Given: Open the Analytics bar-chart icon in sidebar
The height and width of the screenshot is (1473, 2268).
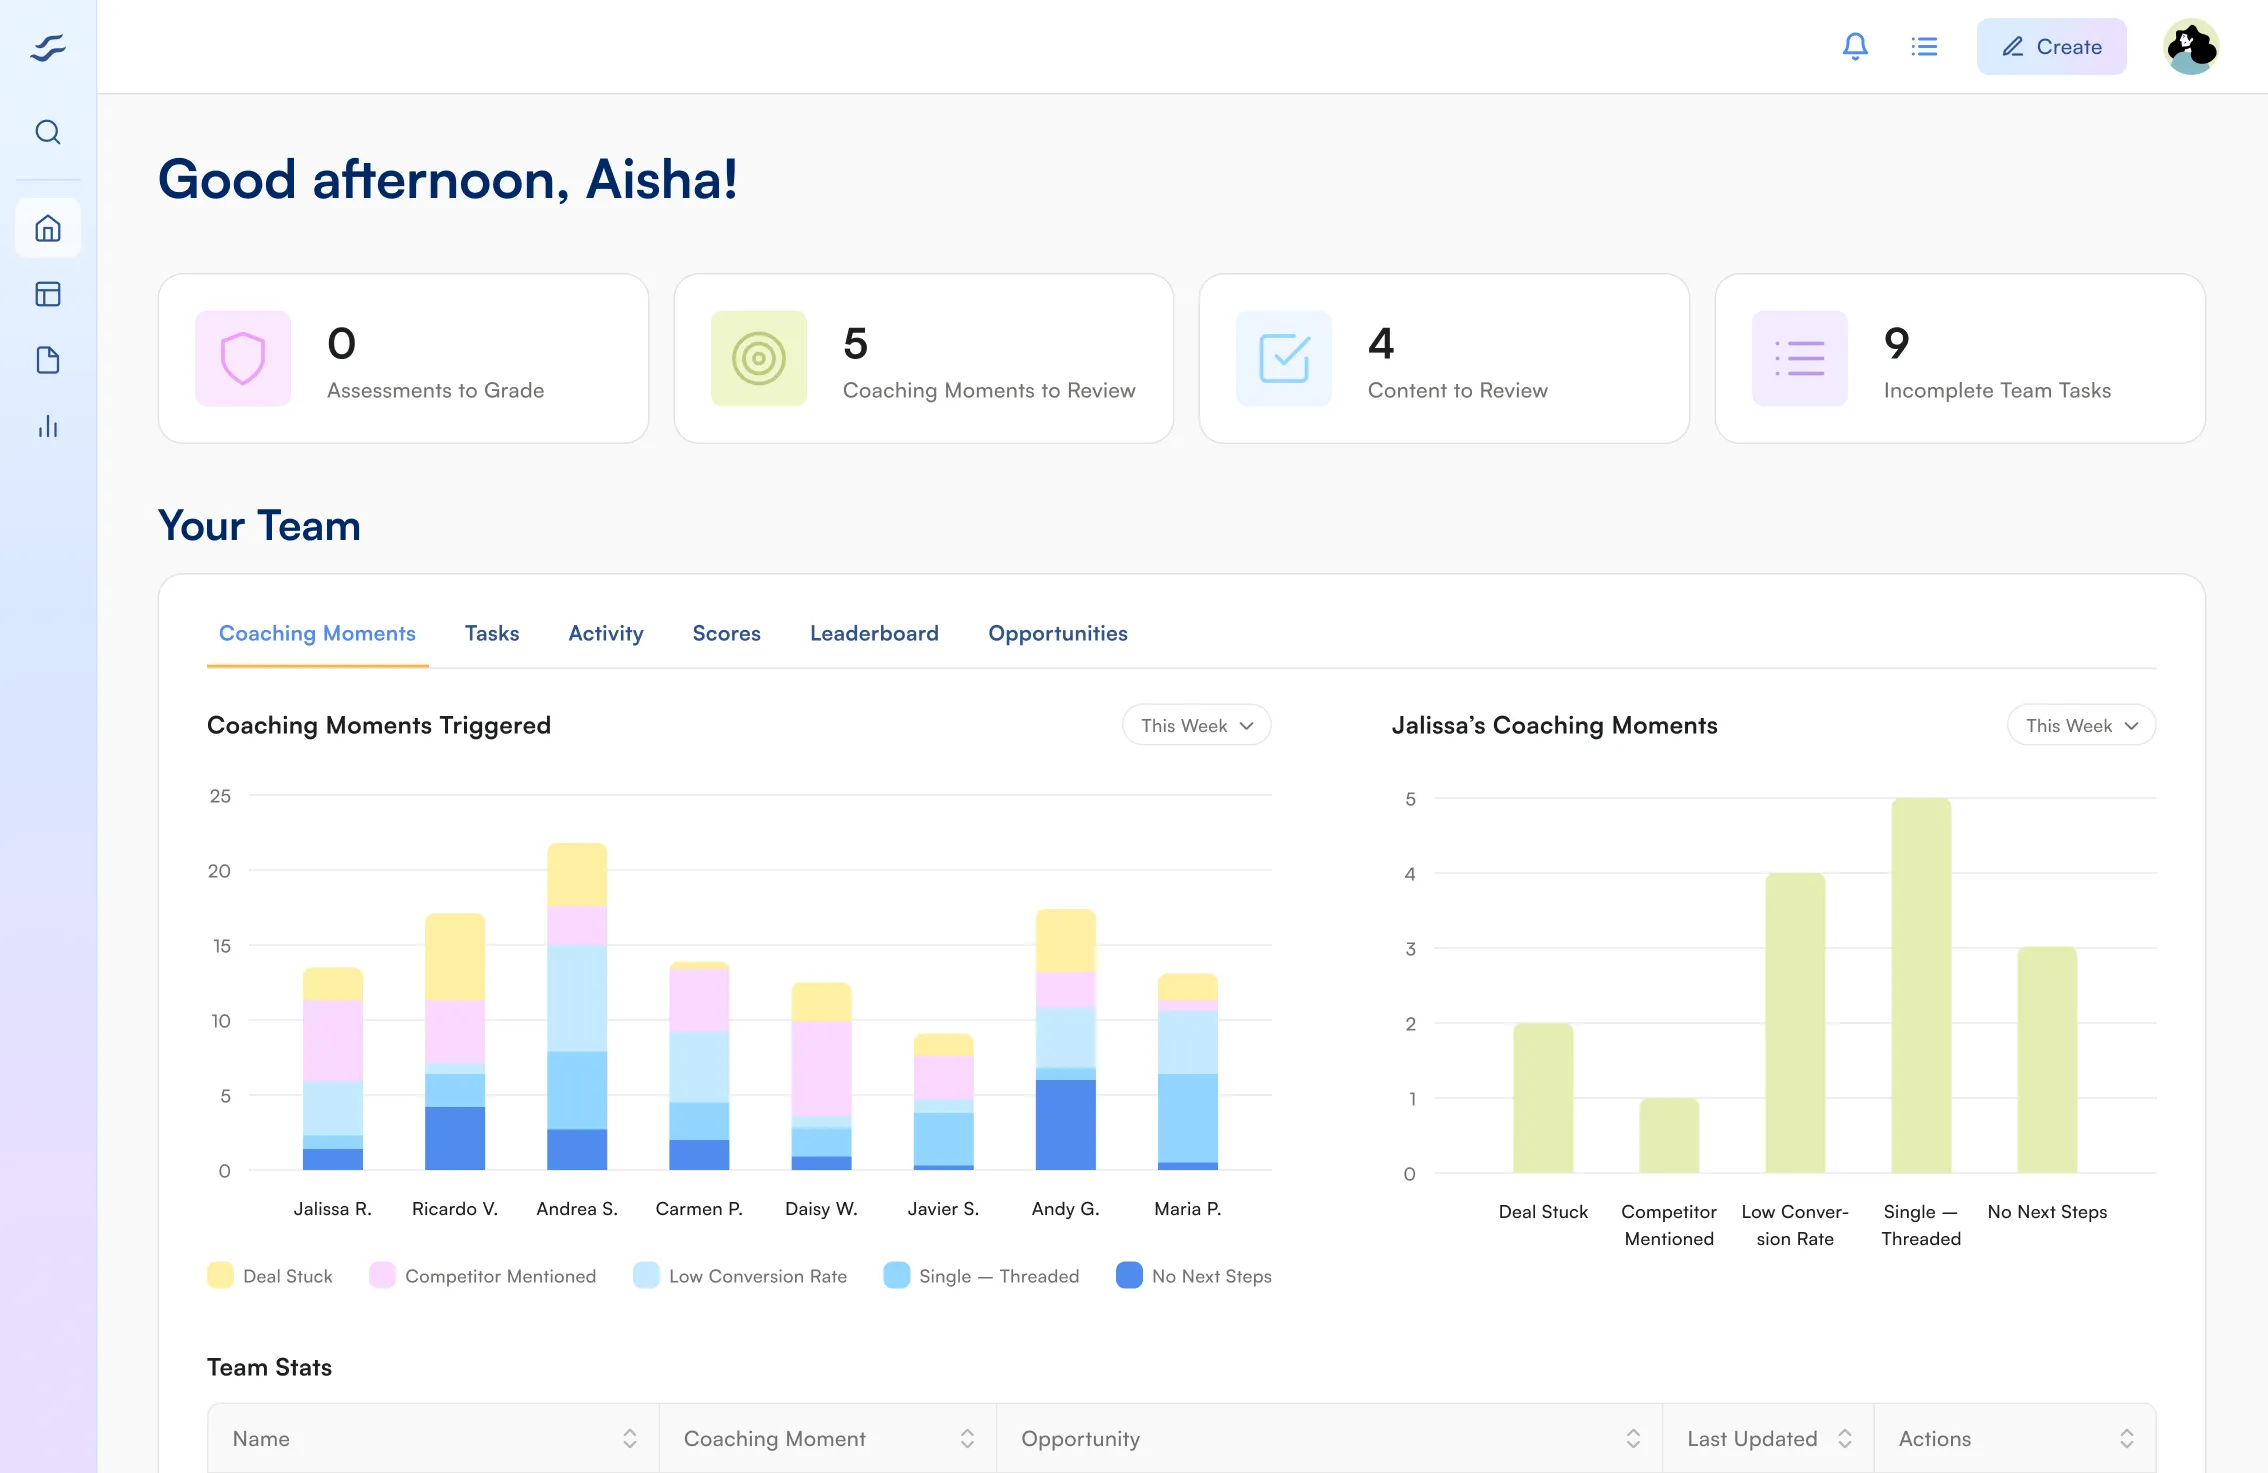Looking at the screenshot, I should pos(47,427).
